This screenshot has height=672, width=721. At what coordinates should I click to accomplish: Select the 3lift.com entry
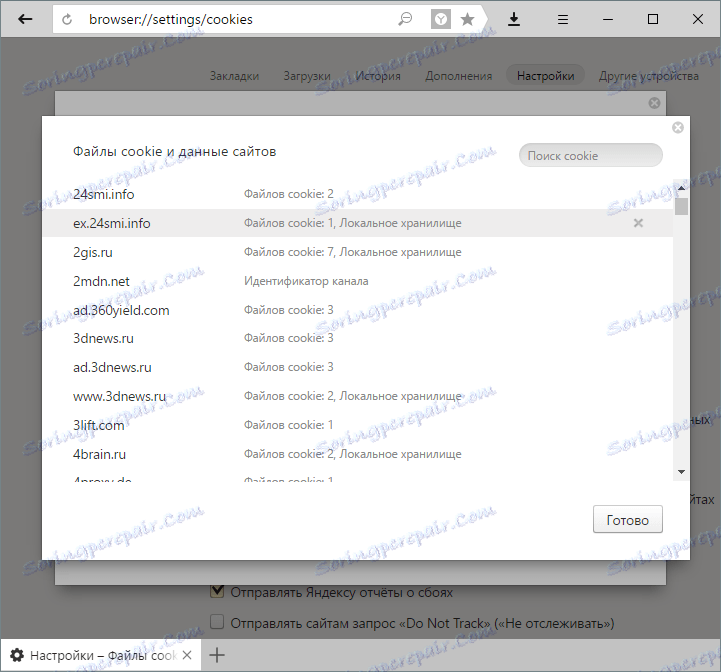coord(358,425)
